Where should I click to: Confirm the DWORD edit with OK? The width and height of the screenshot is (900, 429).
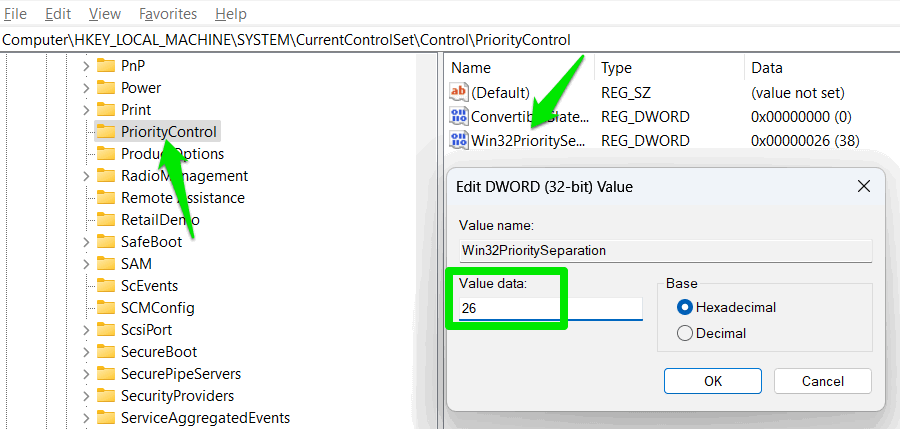pos(712,381)
